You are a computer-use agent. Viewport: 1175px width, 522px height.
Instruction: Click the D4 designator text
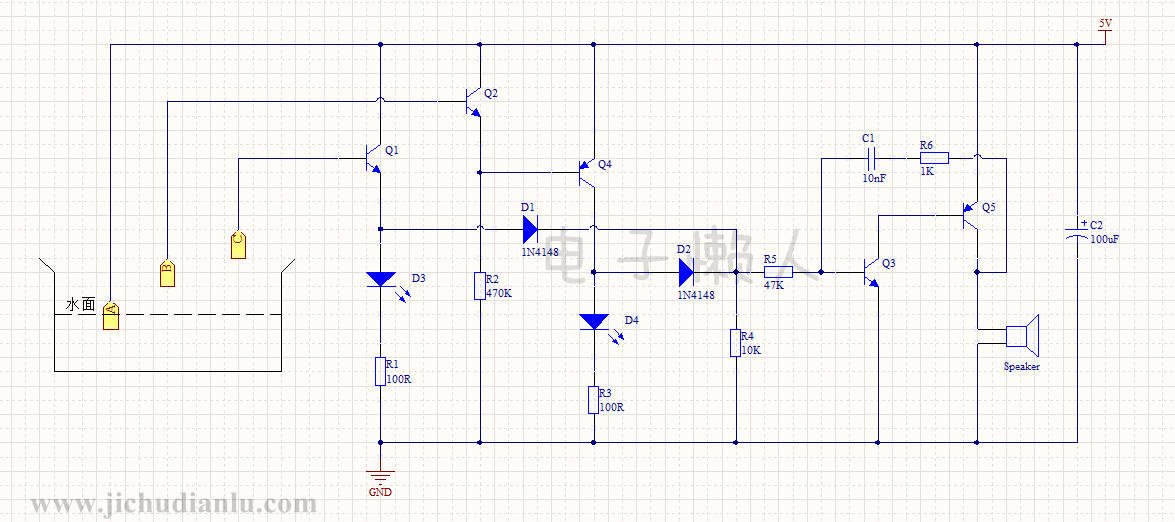pos(632,321)
